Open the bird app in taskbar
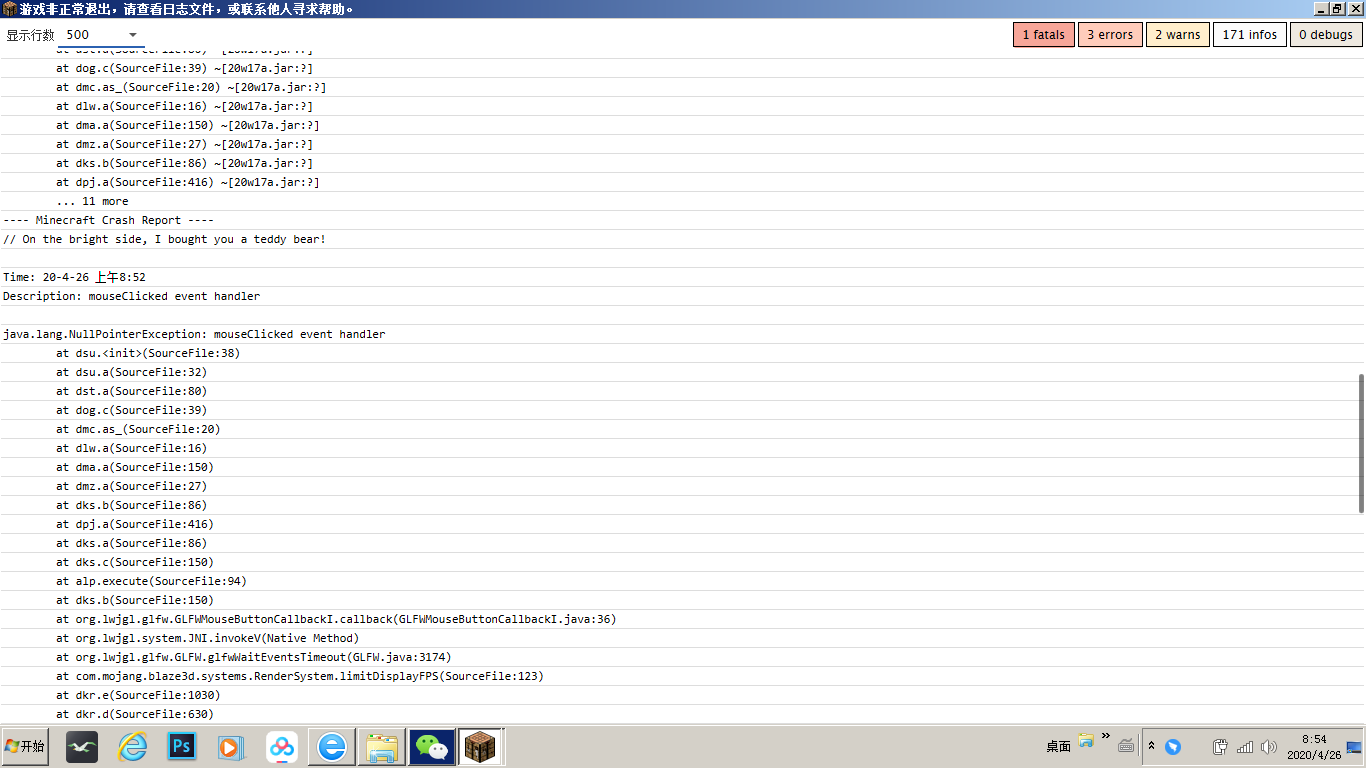The height and width of the screenshot is (768, 1366). (x=82, y=747)
